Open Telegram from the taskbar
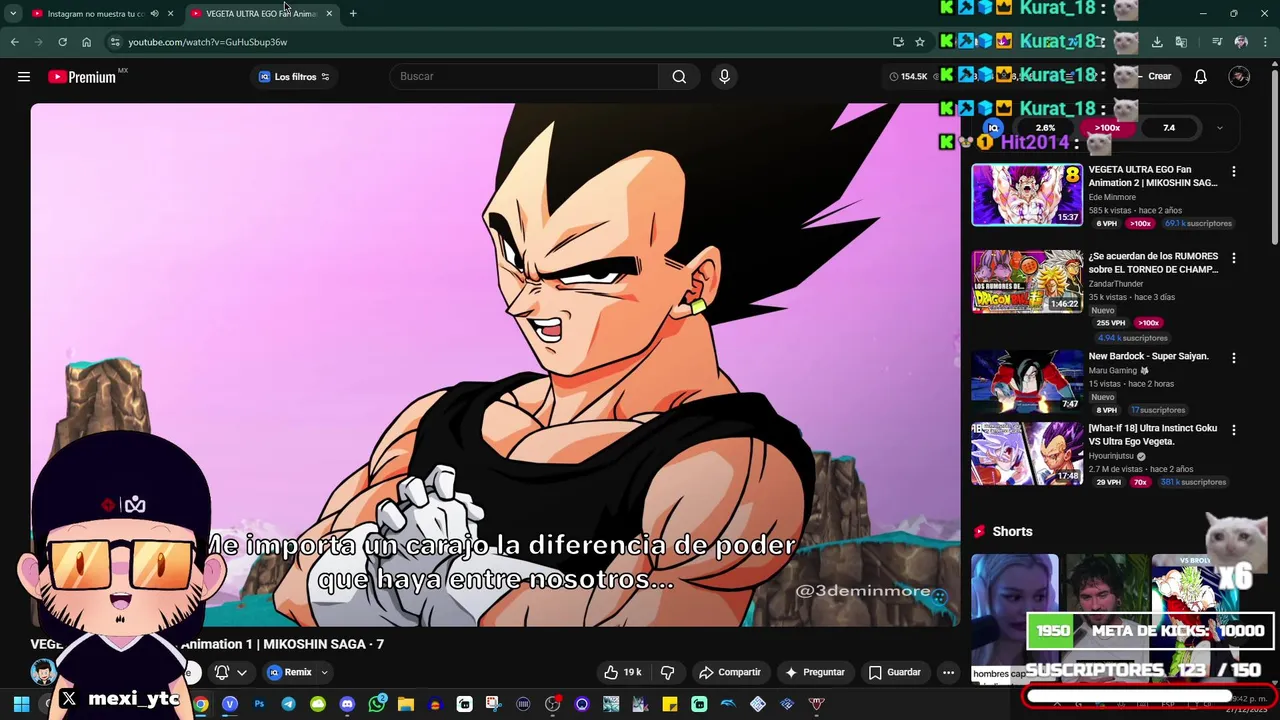The height and width of the screenshot is (720, 1280). tap(288, 705)
